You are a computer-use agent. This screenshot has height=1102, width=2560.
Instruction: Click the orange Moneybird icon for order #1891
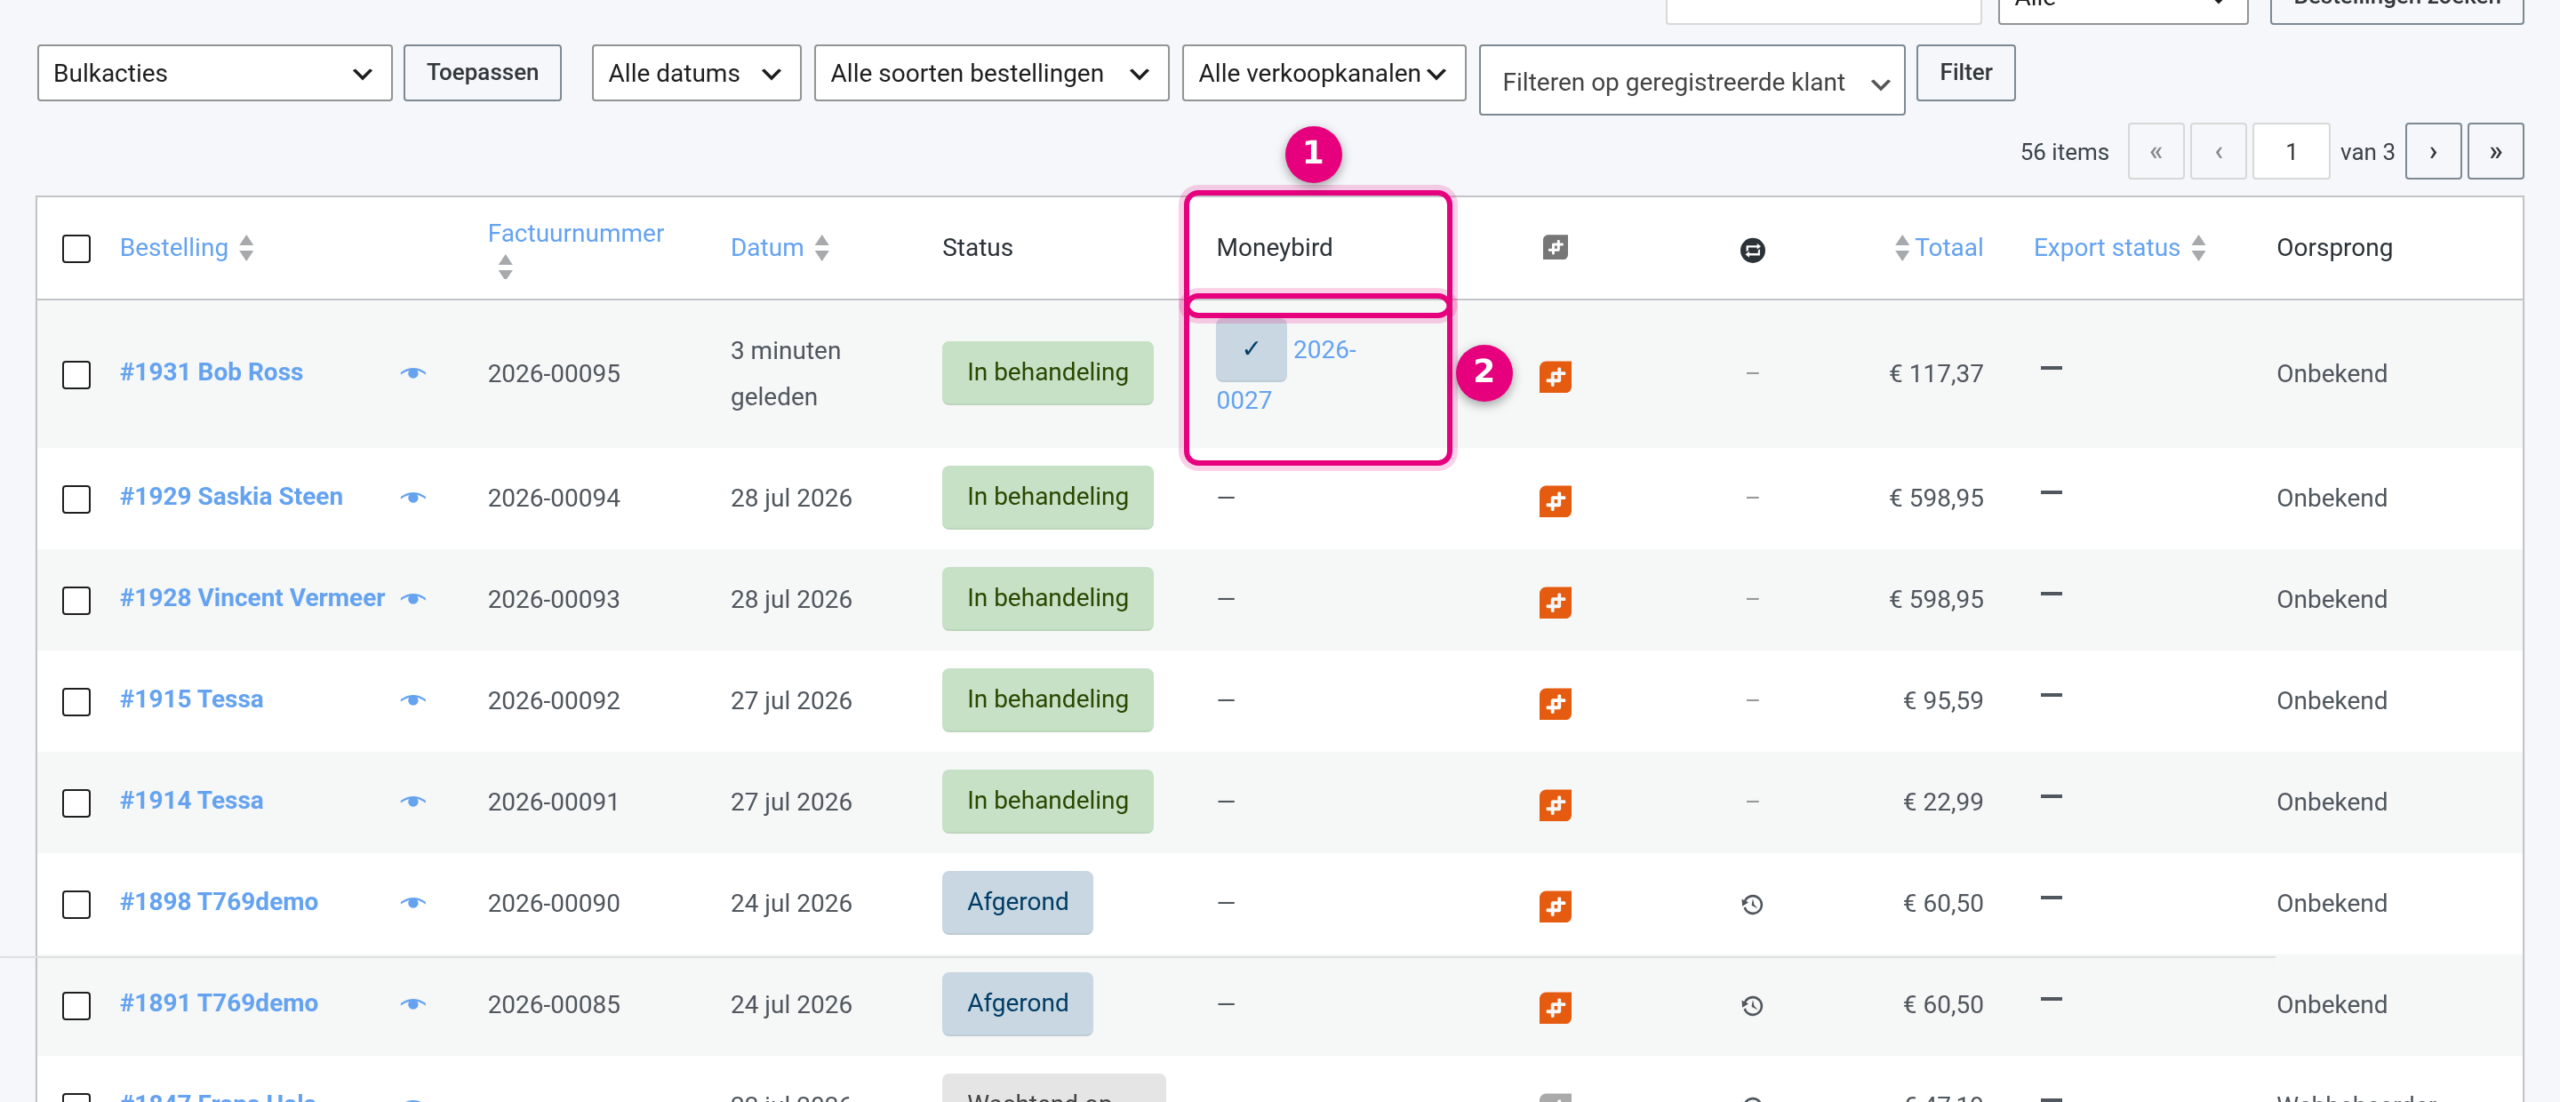point(1555,1007)
